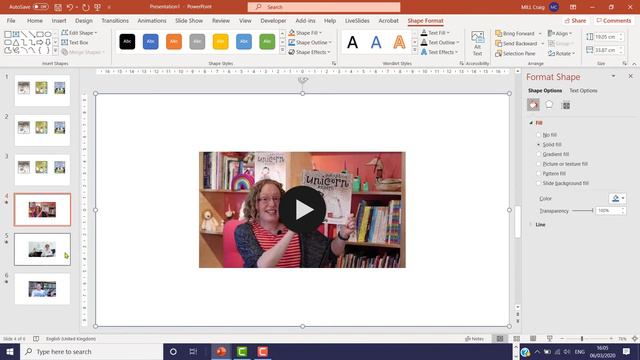Screen dimensions: 640x360
Task: Switch to the Design tab
Action: tap(84, 20)
